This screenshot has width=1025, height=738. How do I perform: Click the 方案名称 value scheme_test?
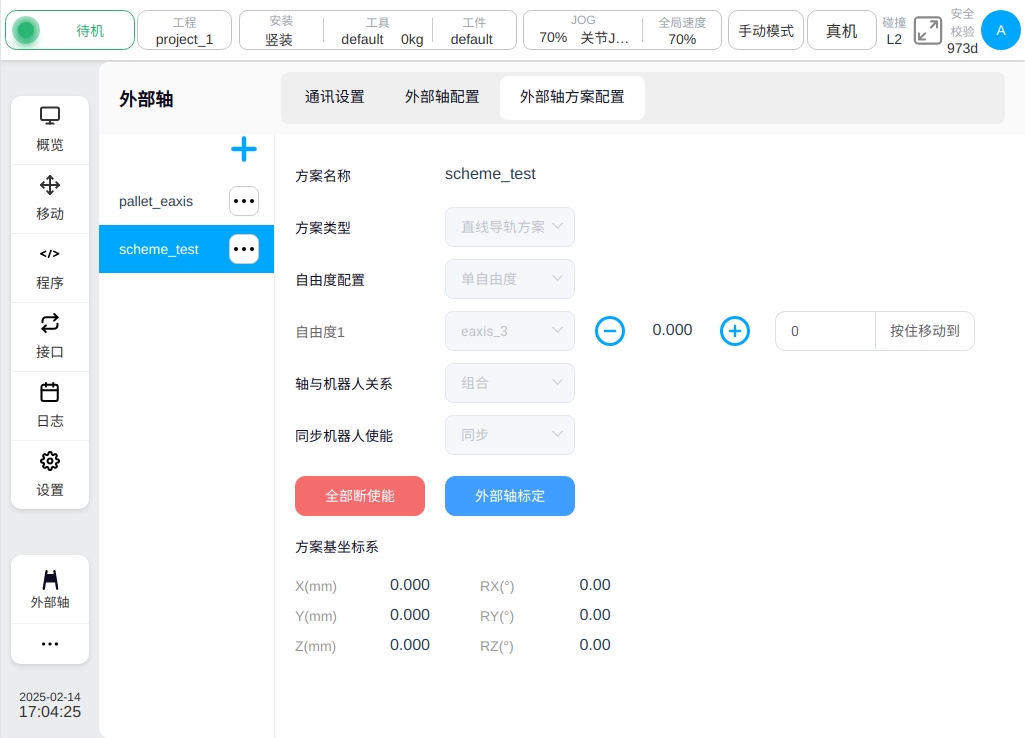490,174
